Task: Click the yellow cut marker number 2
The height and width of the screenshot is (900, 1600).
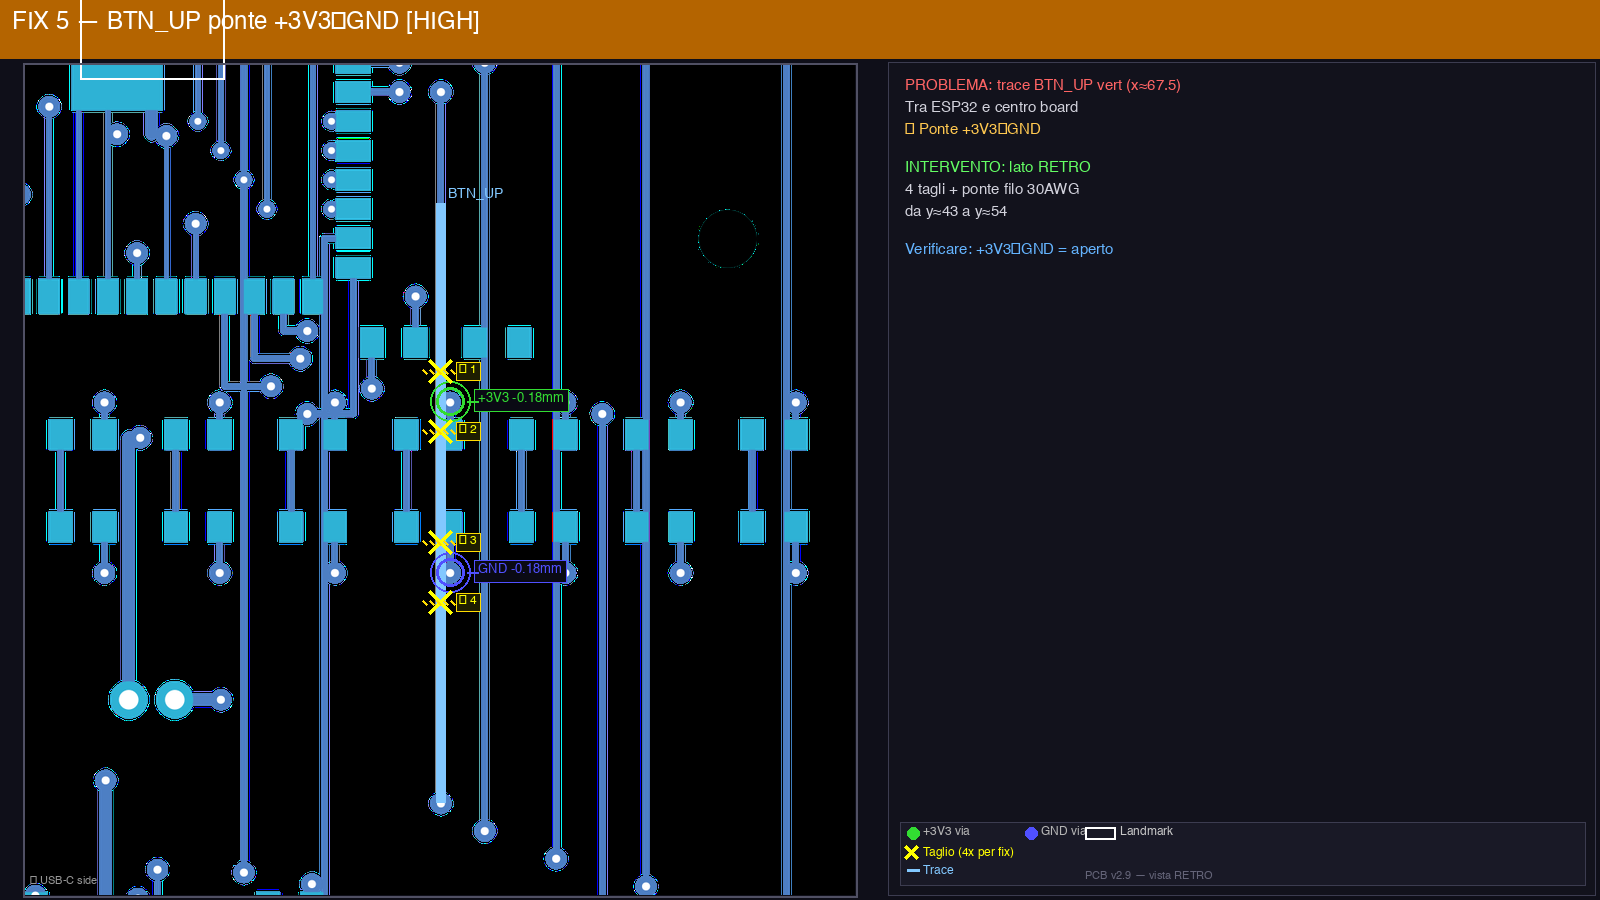Action: [440, 431]
